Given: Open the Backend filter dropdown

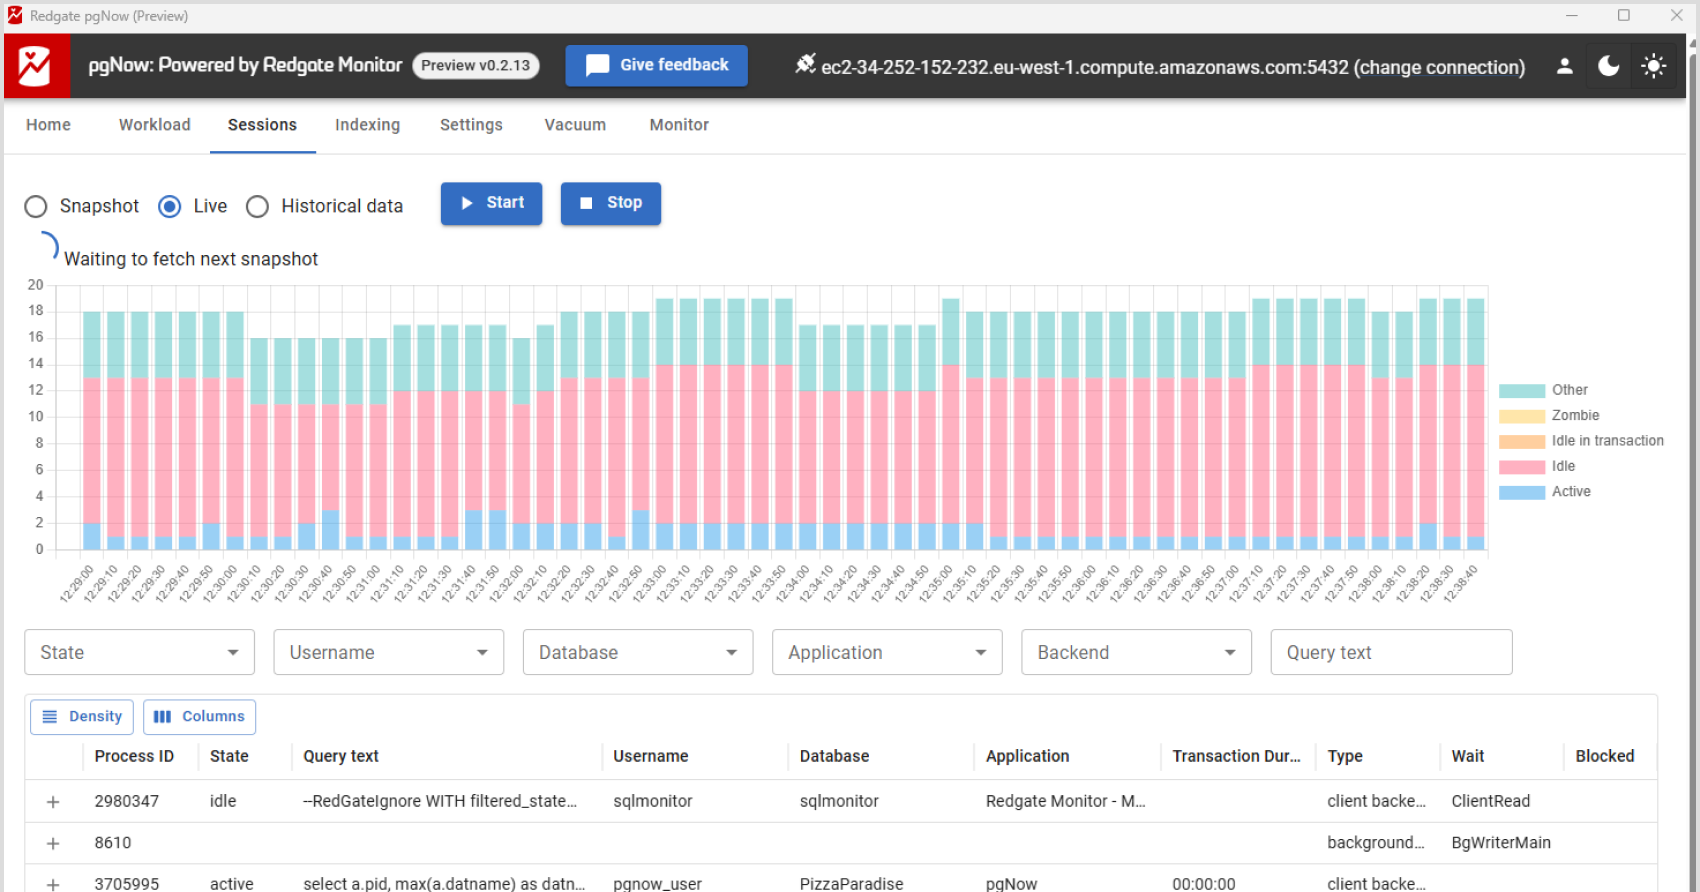Looking at the screenshot, I should pyautogui.click(x=1136, y=652).
